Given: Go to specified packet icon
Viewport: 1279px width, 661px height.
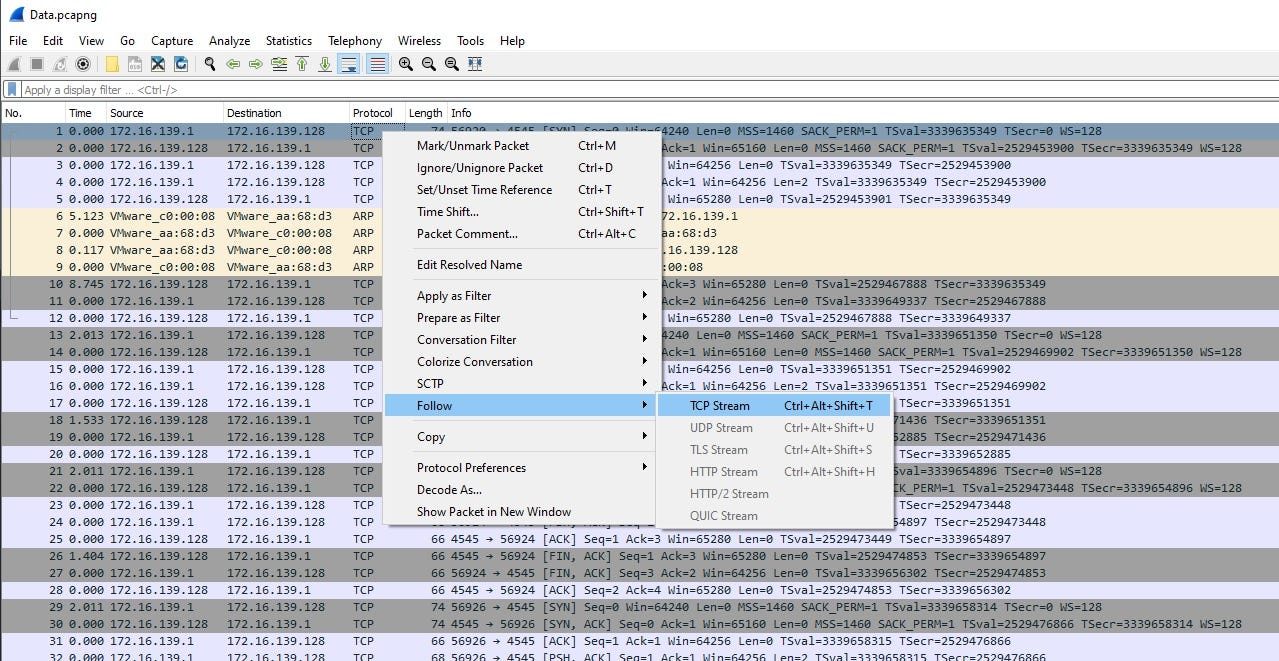Looking at the screenshot, I should [279, 64].
